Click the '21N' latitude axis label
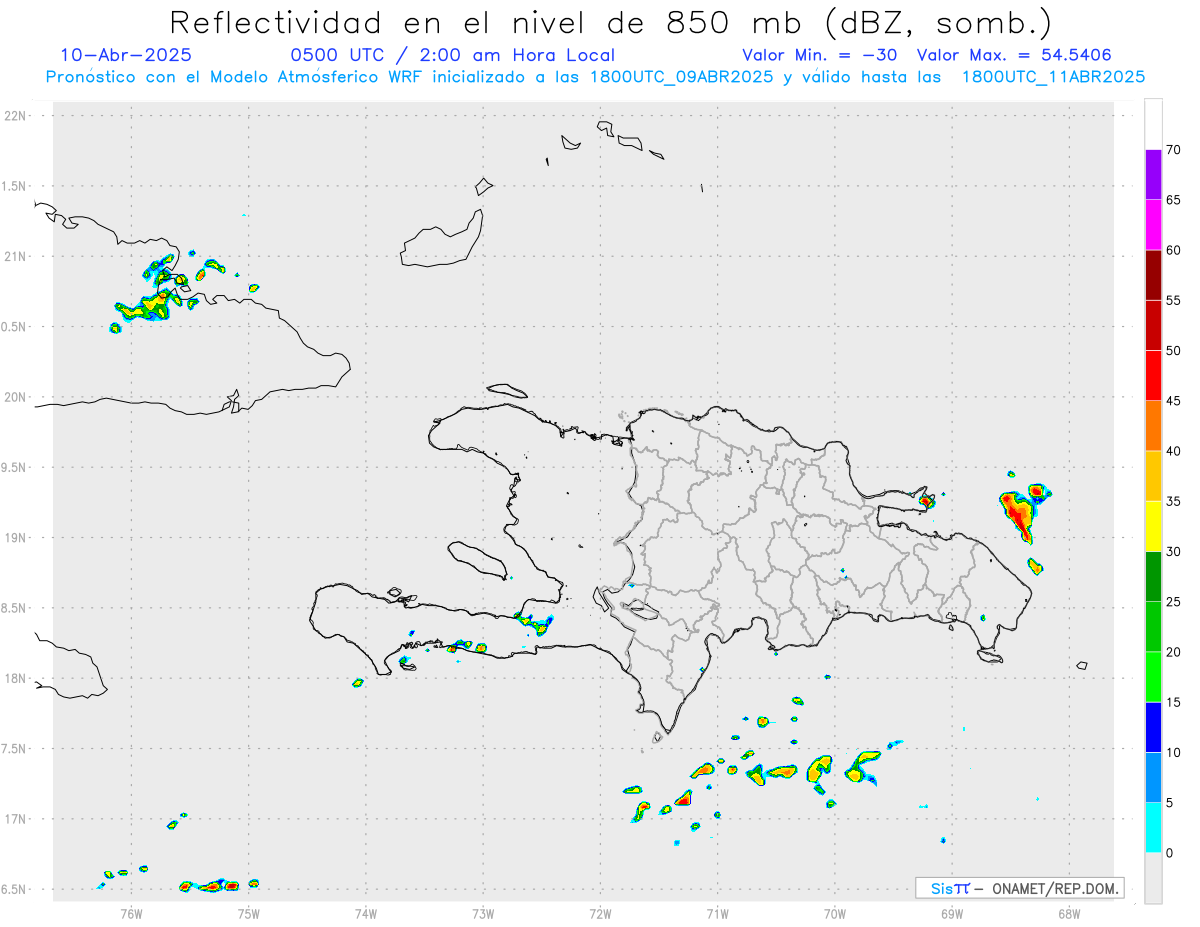The width and height of the screenshot is (1200, 927). tap(15, 257)
